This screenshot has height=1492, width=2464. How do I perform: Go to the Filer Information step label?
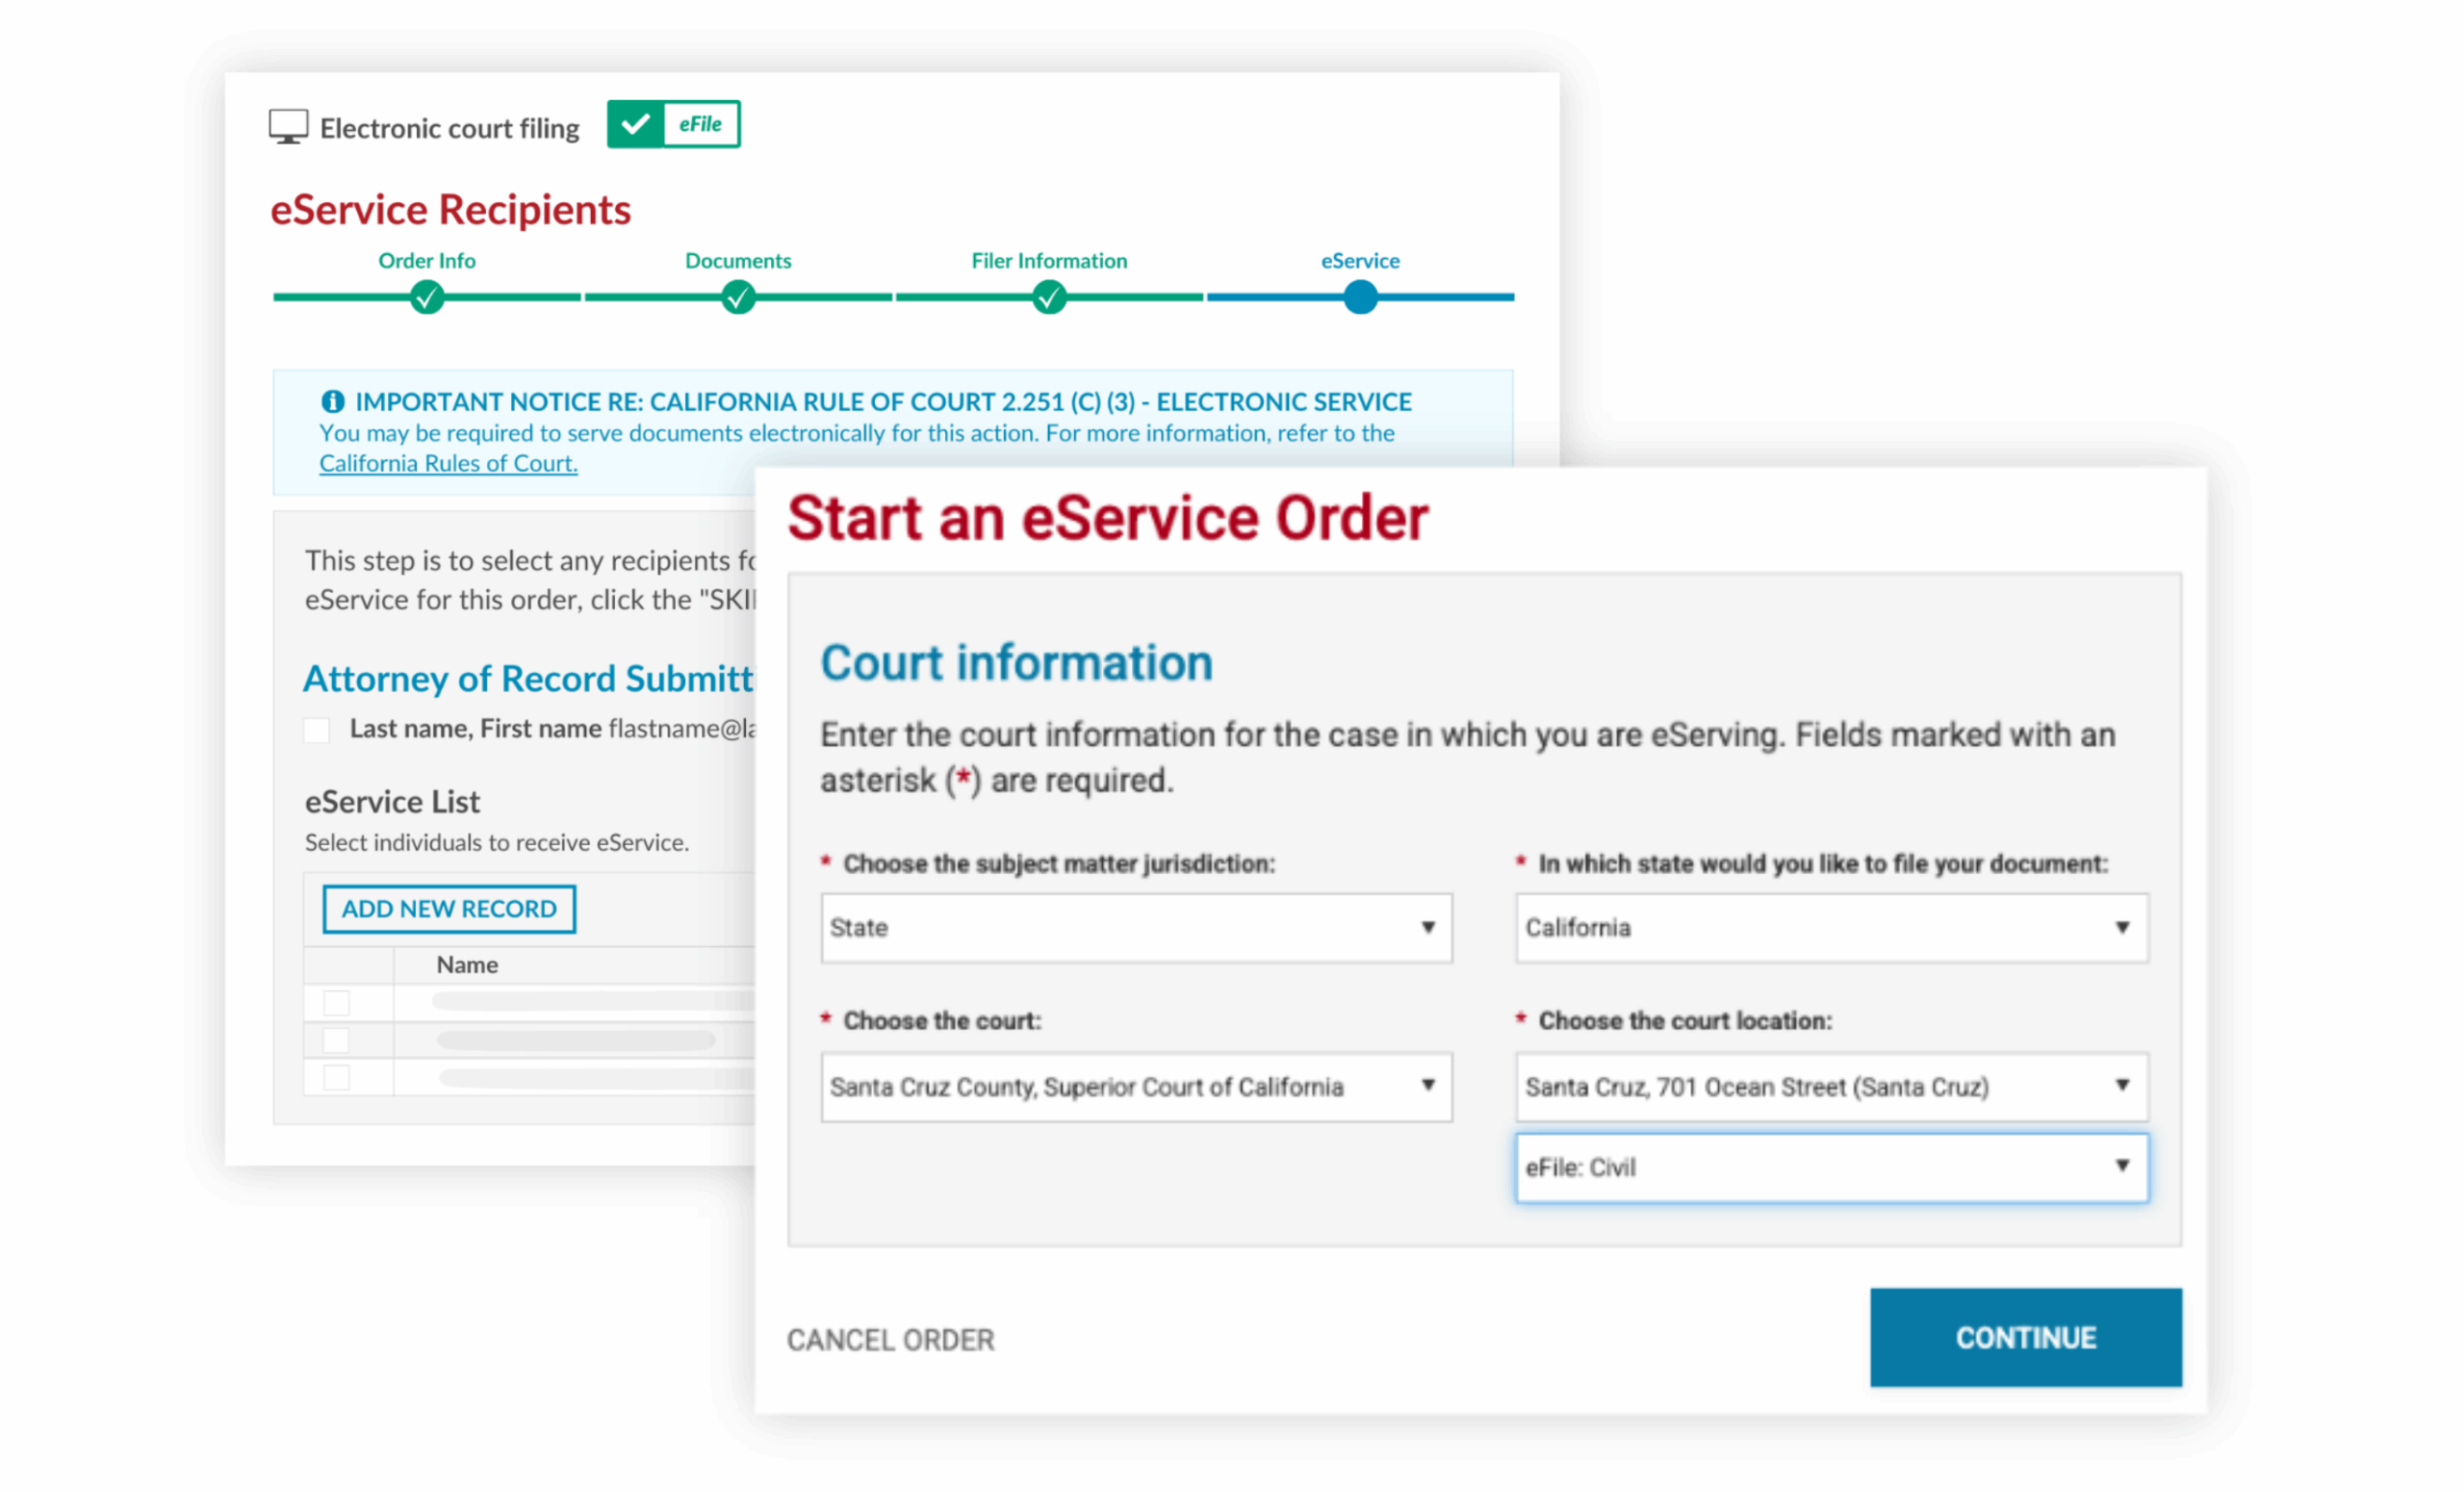(1049, 260)
